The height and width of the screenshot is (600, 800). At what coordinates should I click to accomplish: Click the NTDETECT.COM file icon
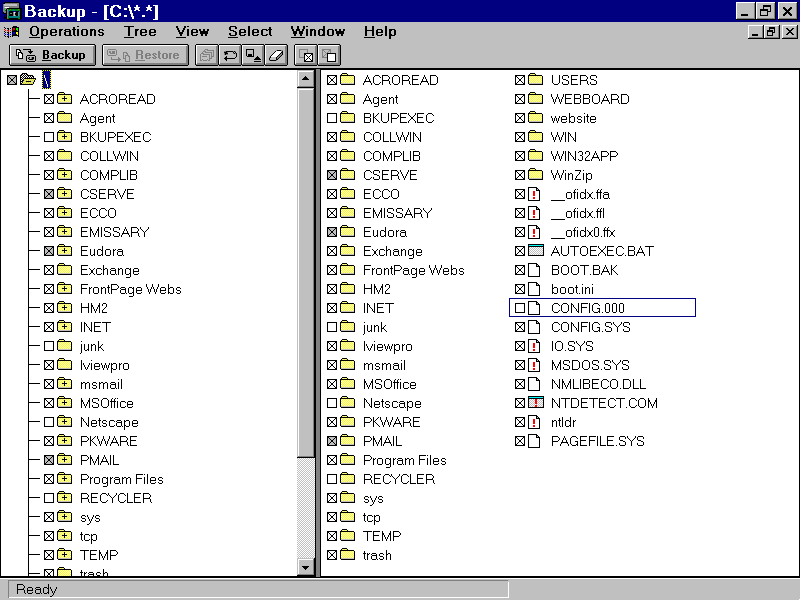coord(535,403)
